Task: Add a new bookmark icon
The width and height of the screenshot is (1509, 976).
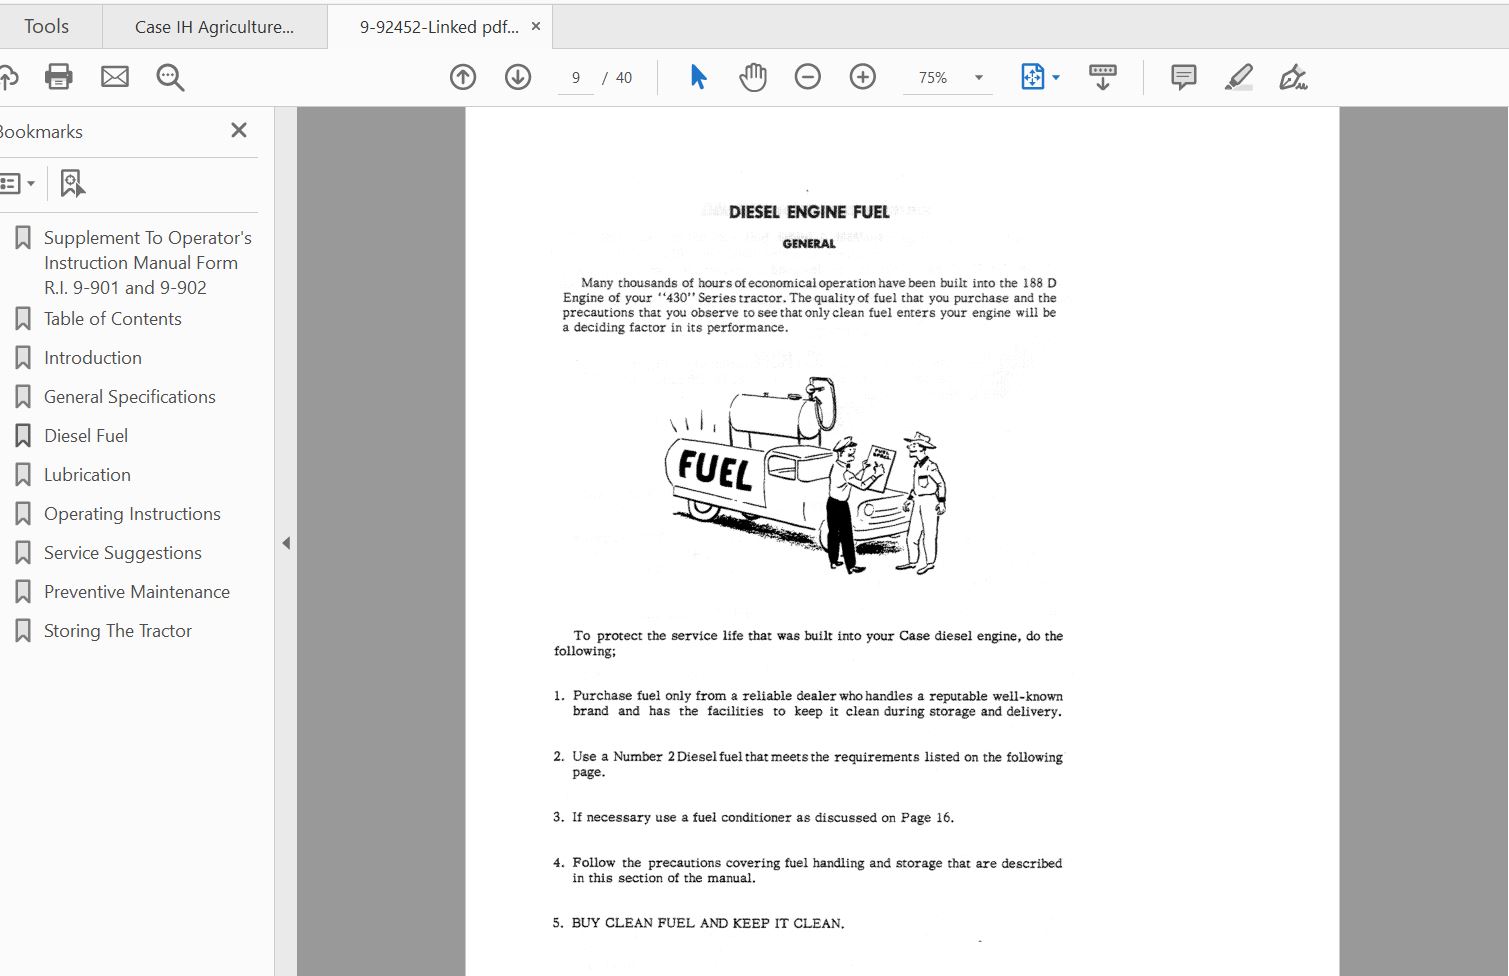Action: point(73,183)
